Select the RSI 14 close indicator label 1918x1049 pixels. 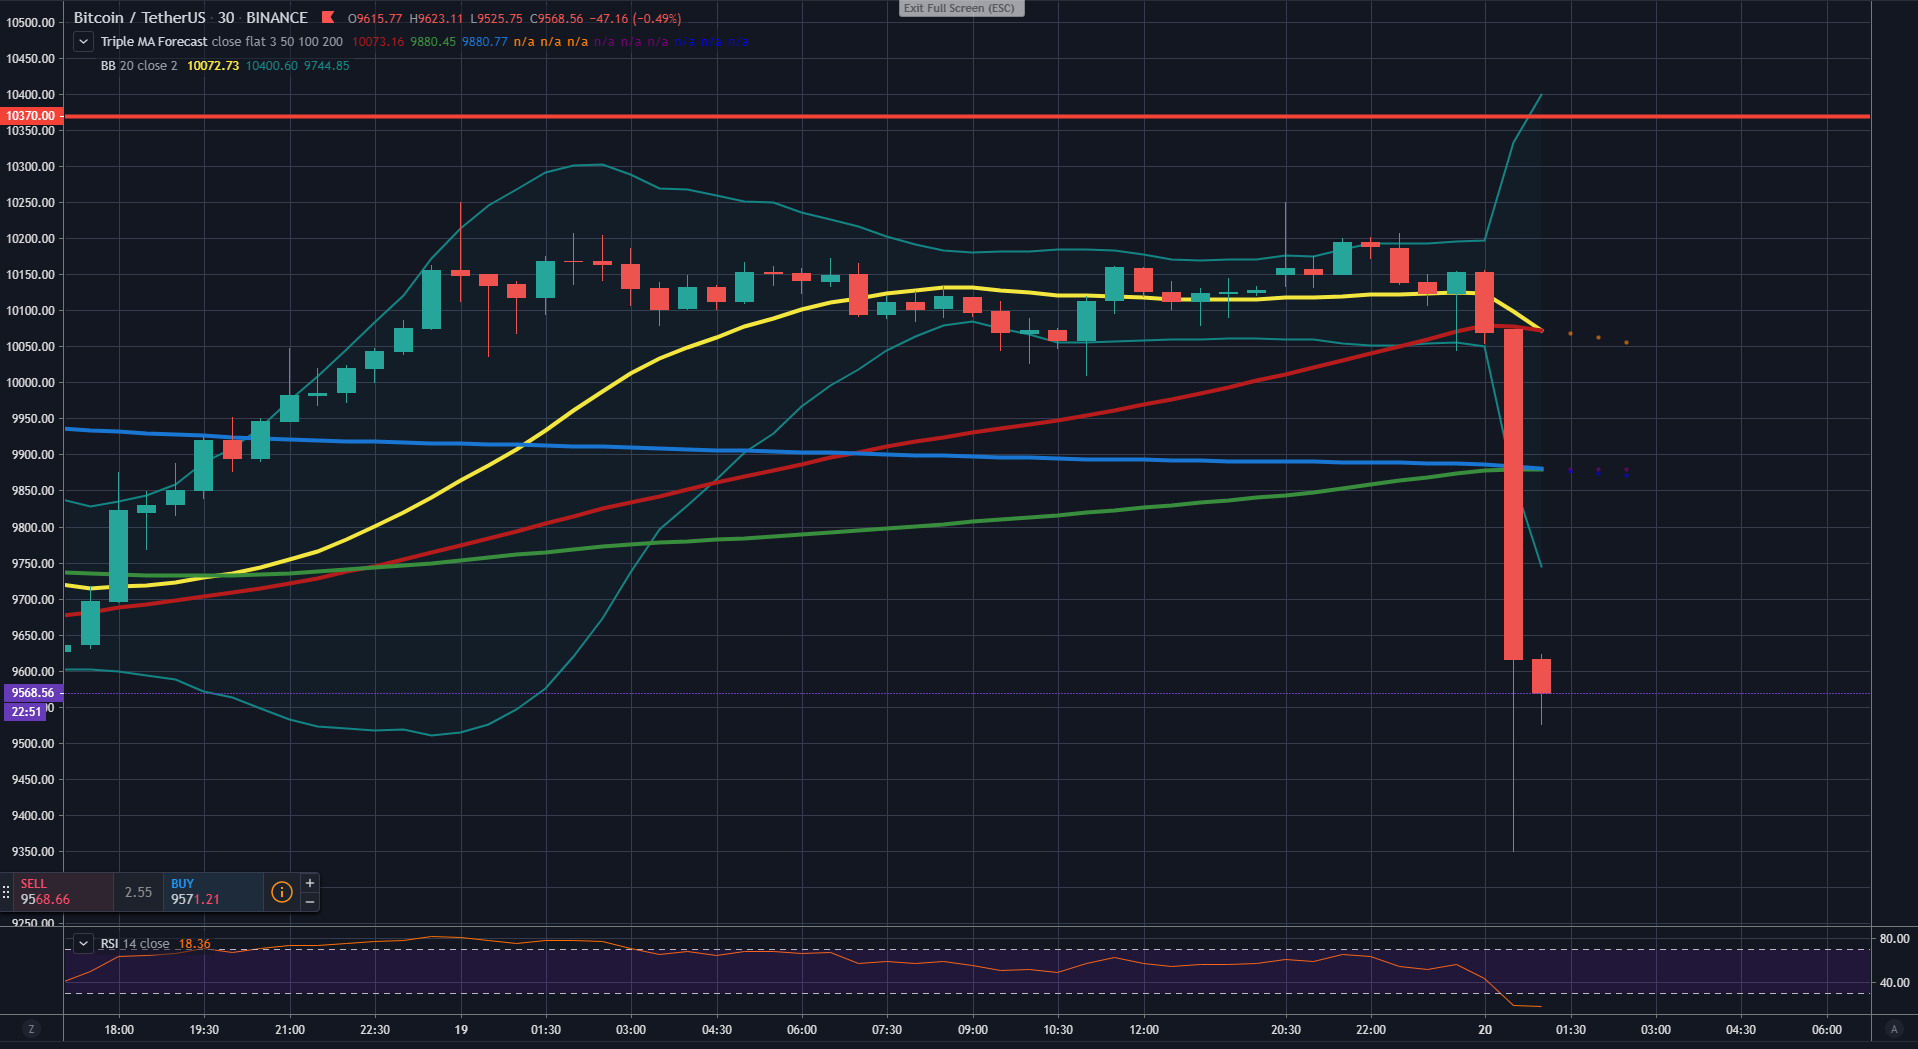(135, 944)
